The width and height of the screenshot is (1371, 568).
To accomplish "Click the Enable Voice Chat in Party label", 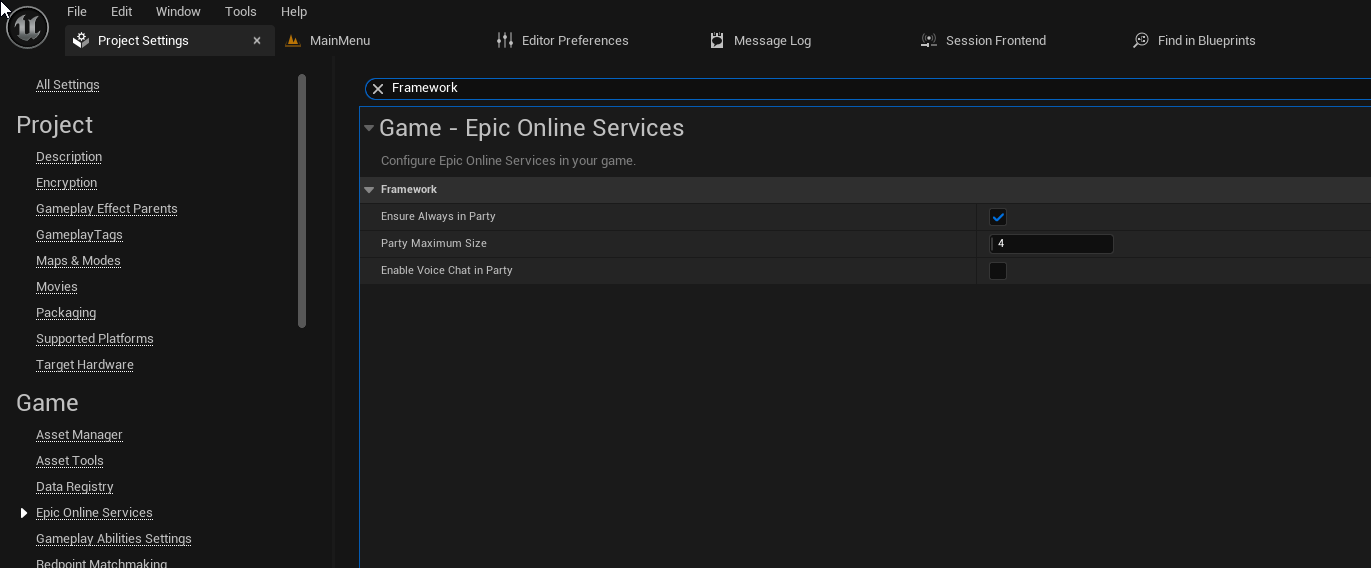I will tap(447, 271).
